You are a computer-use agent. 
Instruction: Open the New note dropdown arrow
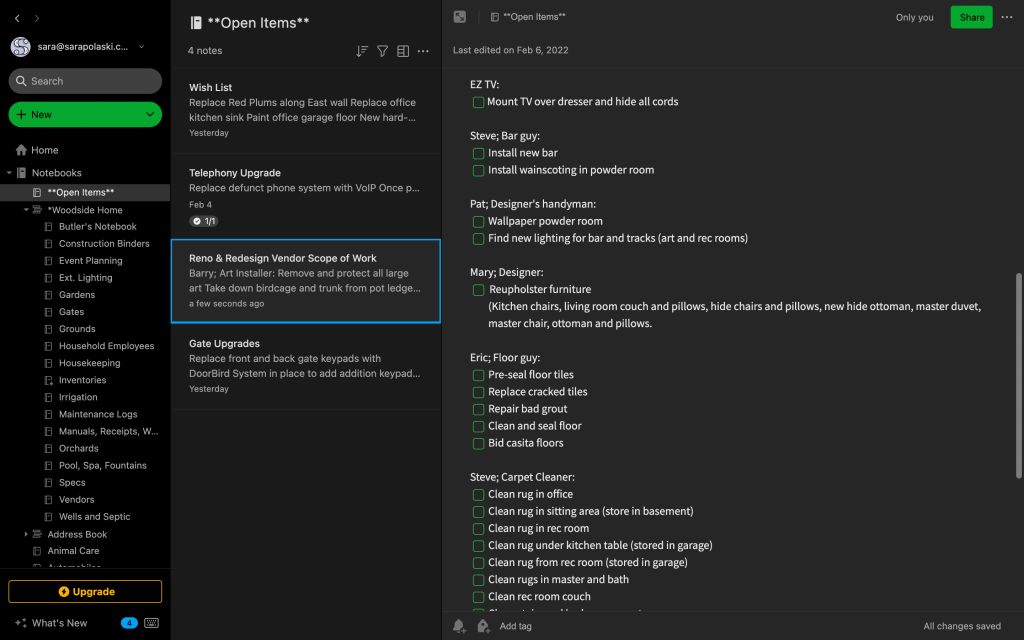coord(150,115)
